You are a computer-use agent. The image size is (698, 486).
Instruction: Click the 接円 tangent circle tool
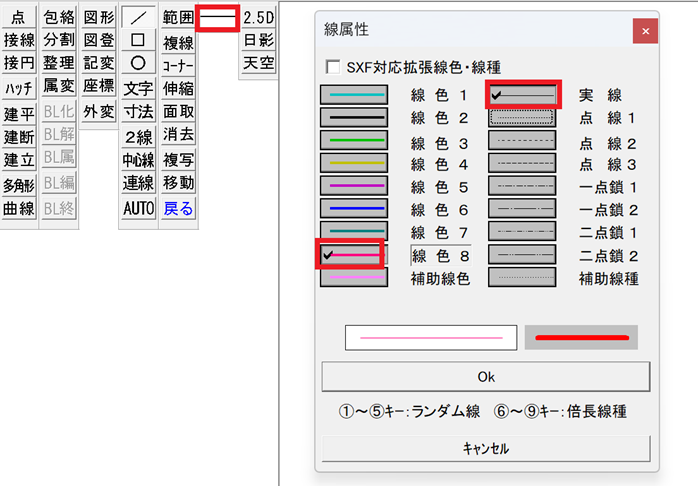click(x=19, y=63)
